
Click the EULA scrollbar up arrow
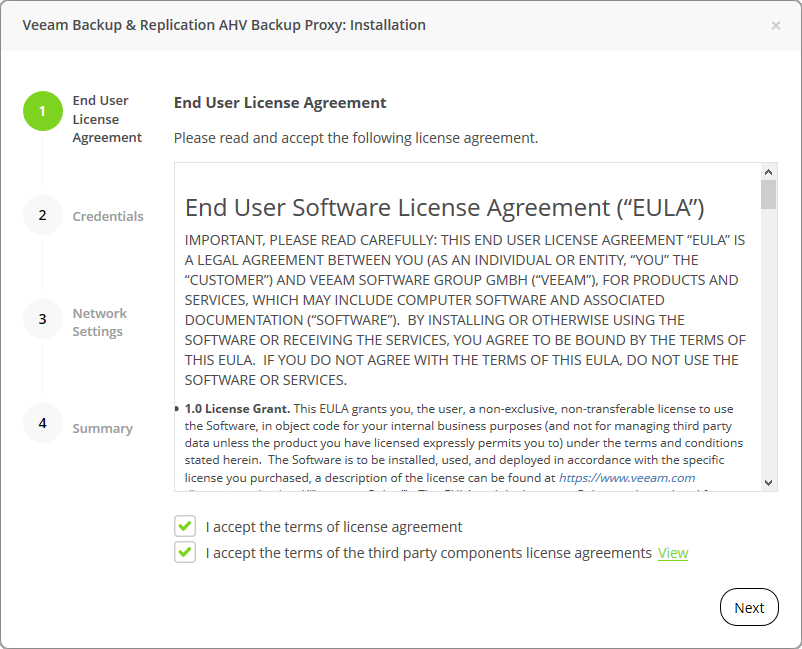[x=768, y=171]
